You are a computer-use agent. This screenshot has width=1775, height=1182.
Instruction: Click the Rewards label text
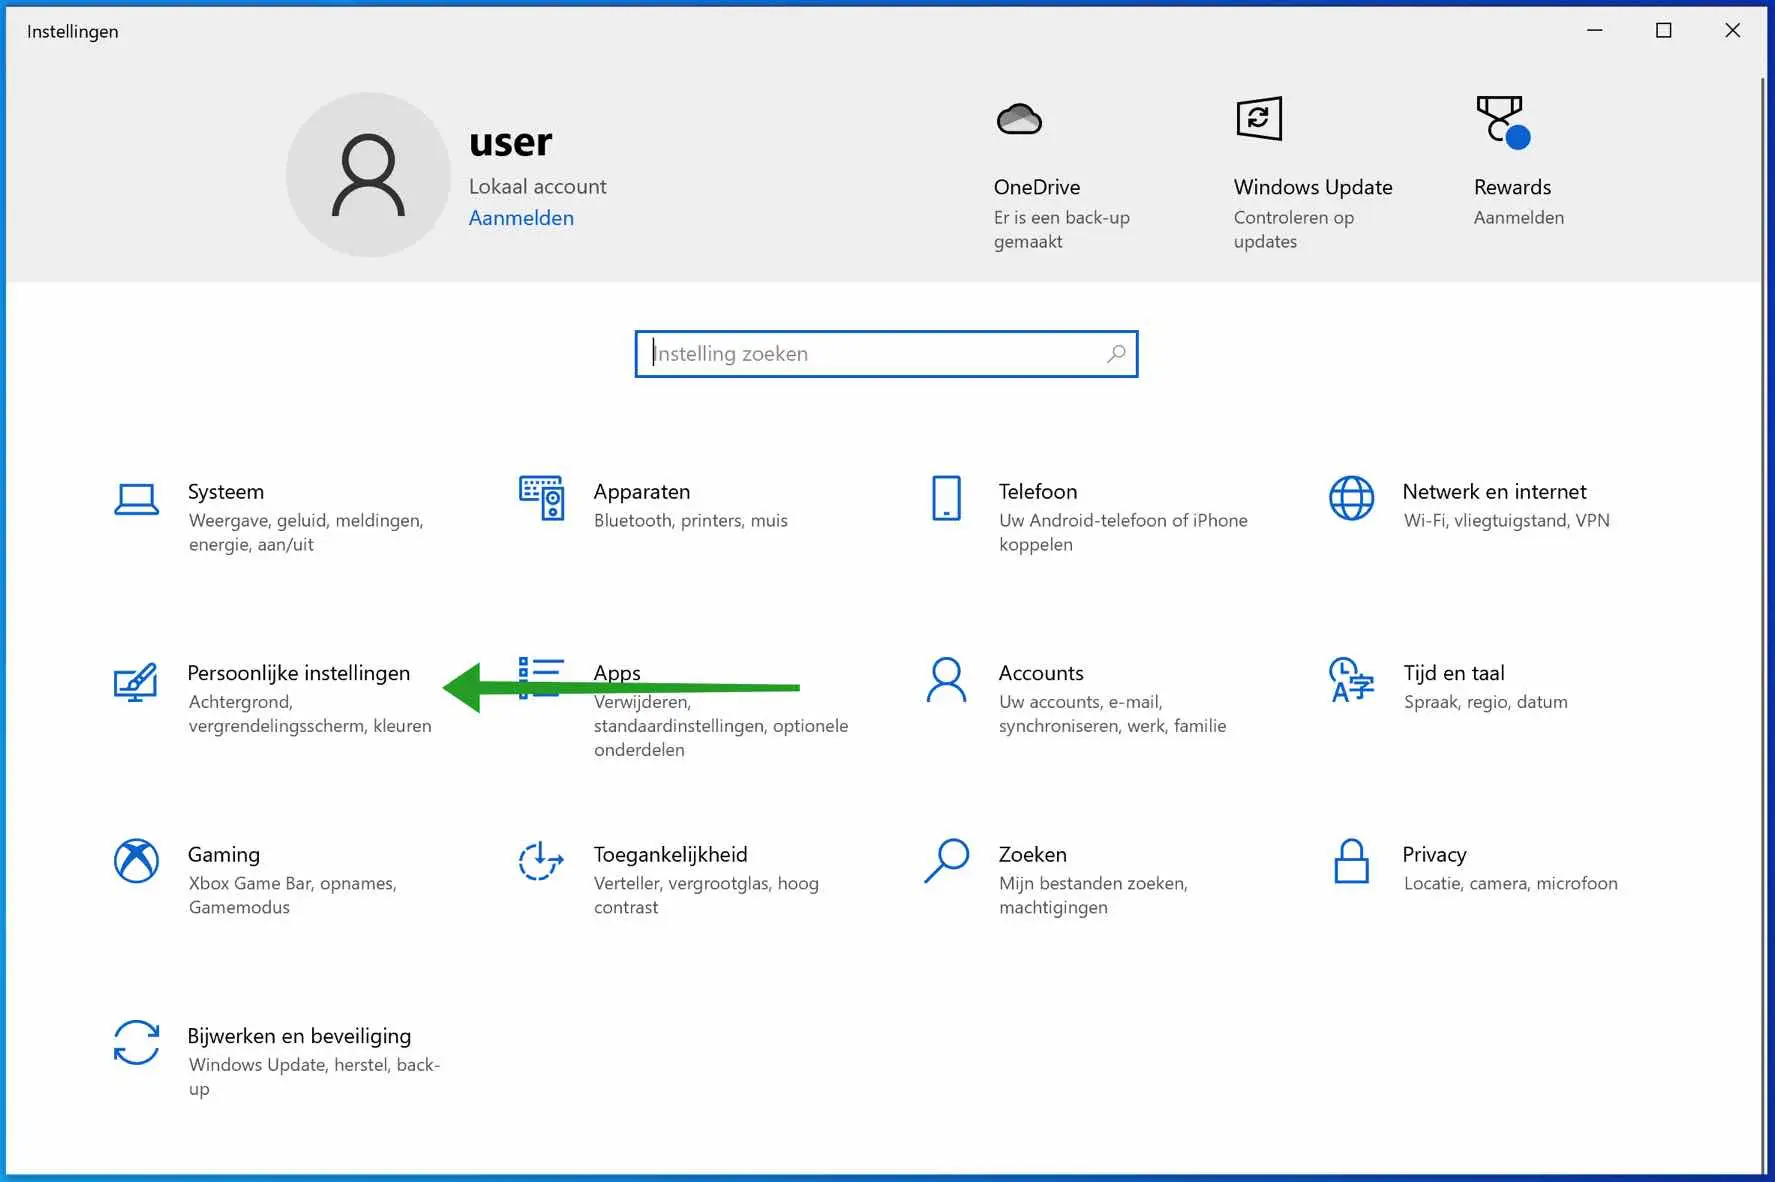[x=1512, y=187]
